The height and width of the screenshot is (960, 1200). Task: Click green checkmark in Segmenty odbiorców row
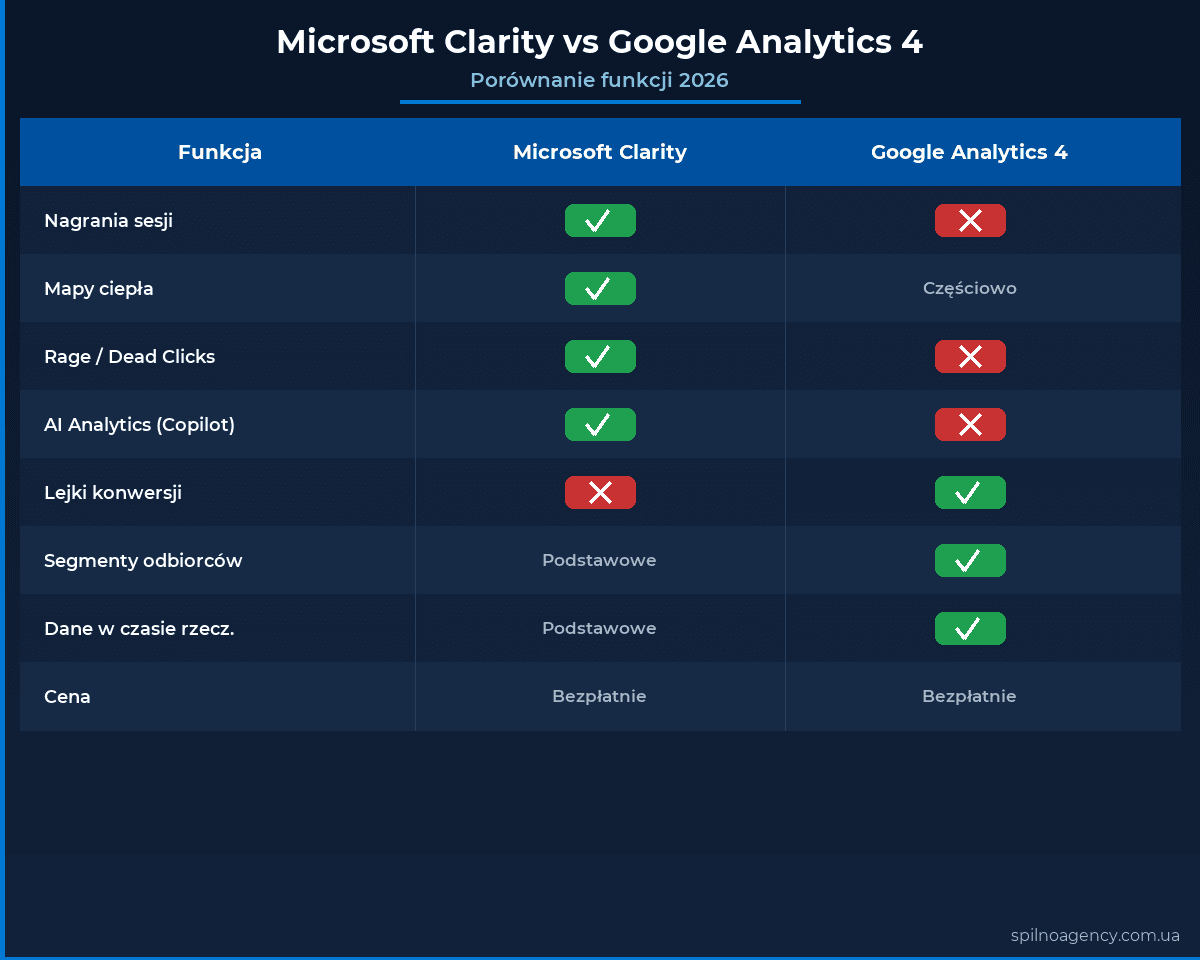pos(970,561)
